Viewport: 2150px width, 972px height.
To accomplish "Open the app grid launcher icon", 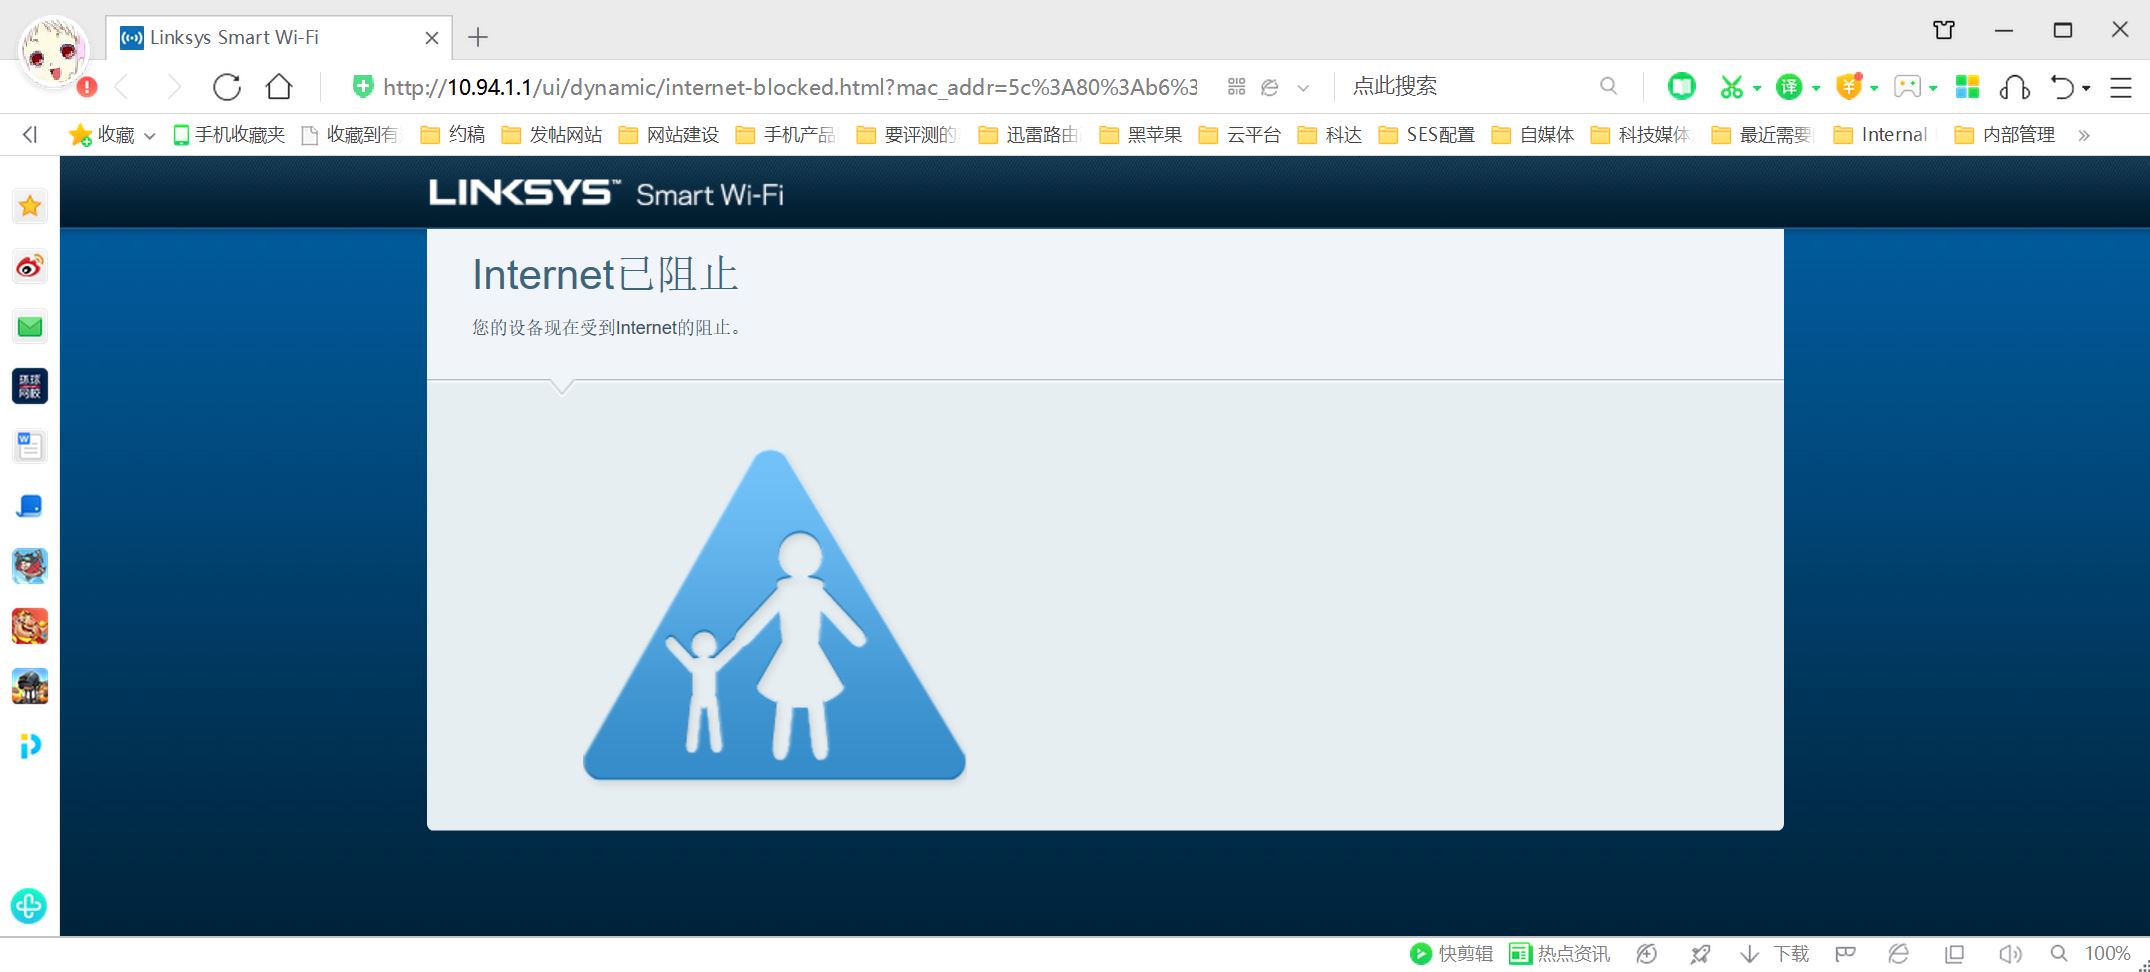I will click(x=1965, y=87).
